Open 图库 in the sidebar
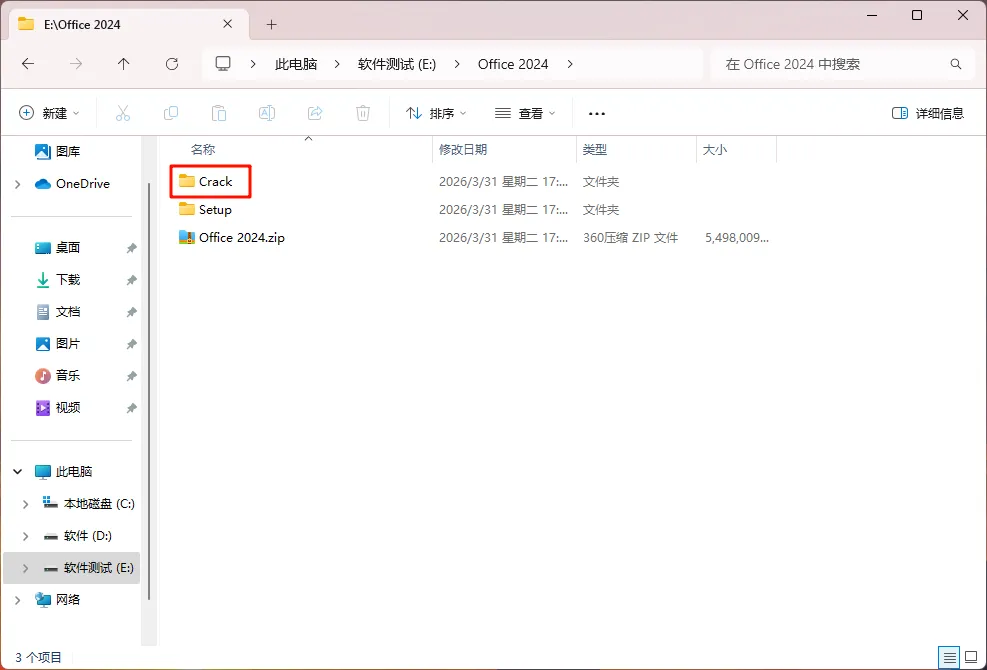Screen dimensions: 987x670 point(57,151)
